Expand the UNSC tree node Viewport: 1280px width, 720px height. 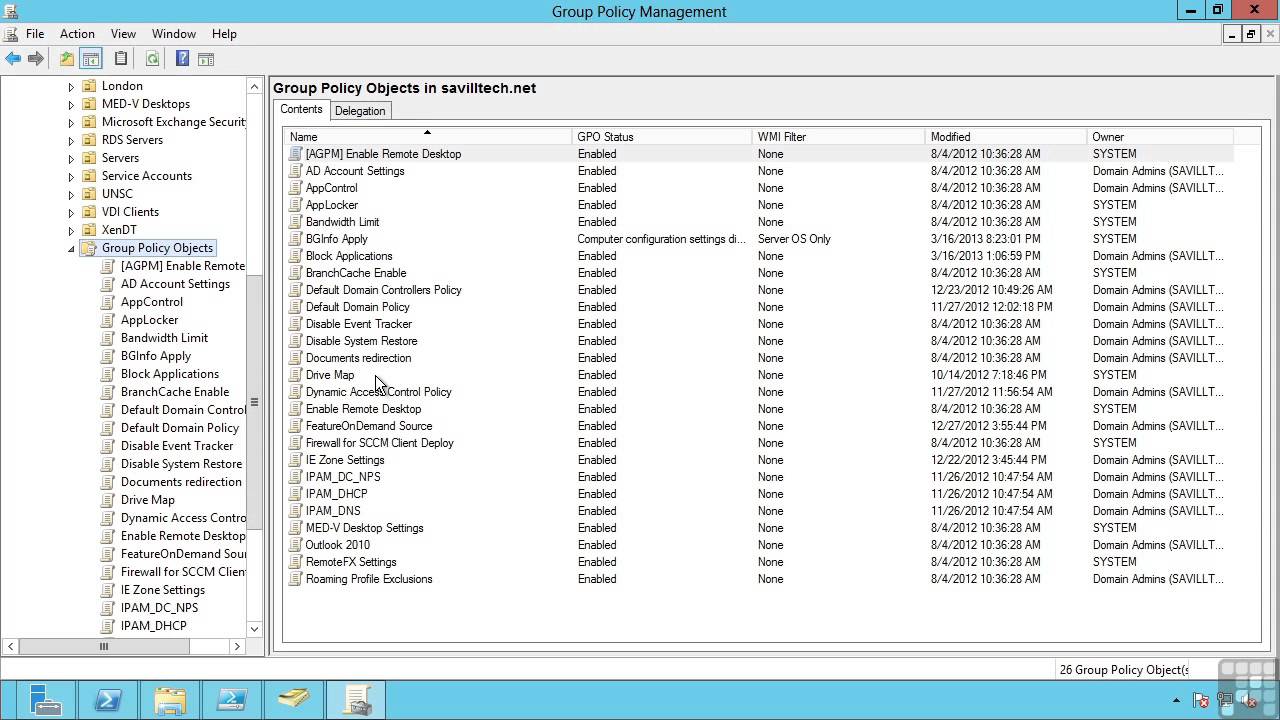(71, 195)
